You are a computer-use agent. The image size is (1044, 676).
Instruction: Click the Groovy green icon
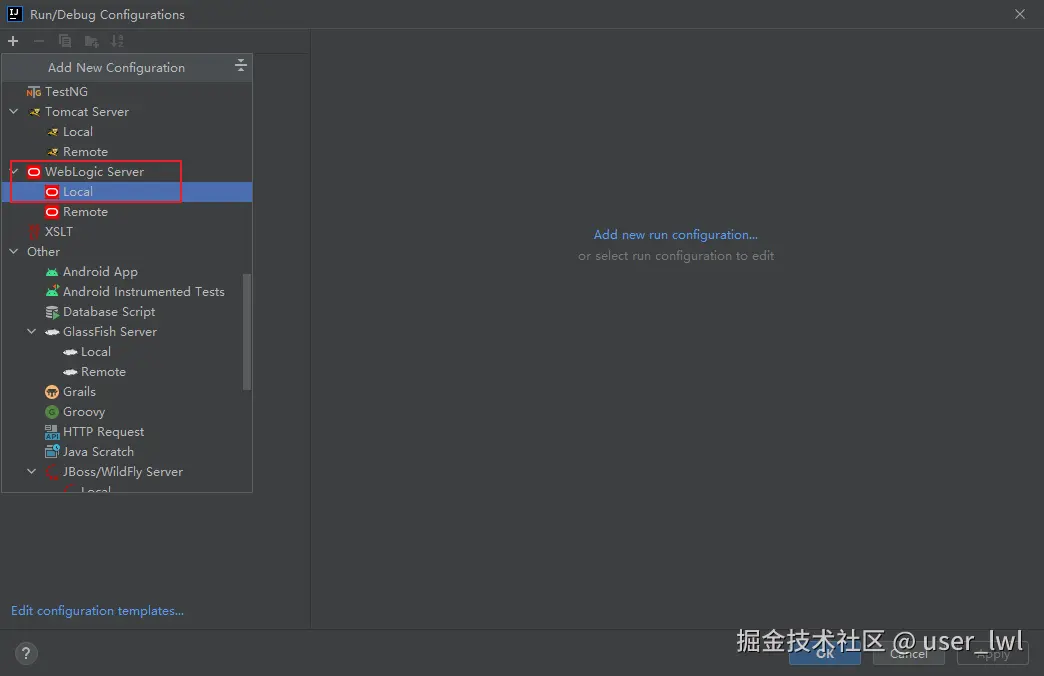pyautogui.click(x=52, y=412)
